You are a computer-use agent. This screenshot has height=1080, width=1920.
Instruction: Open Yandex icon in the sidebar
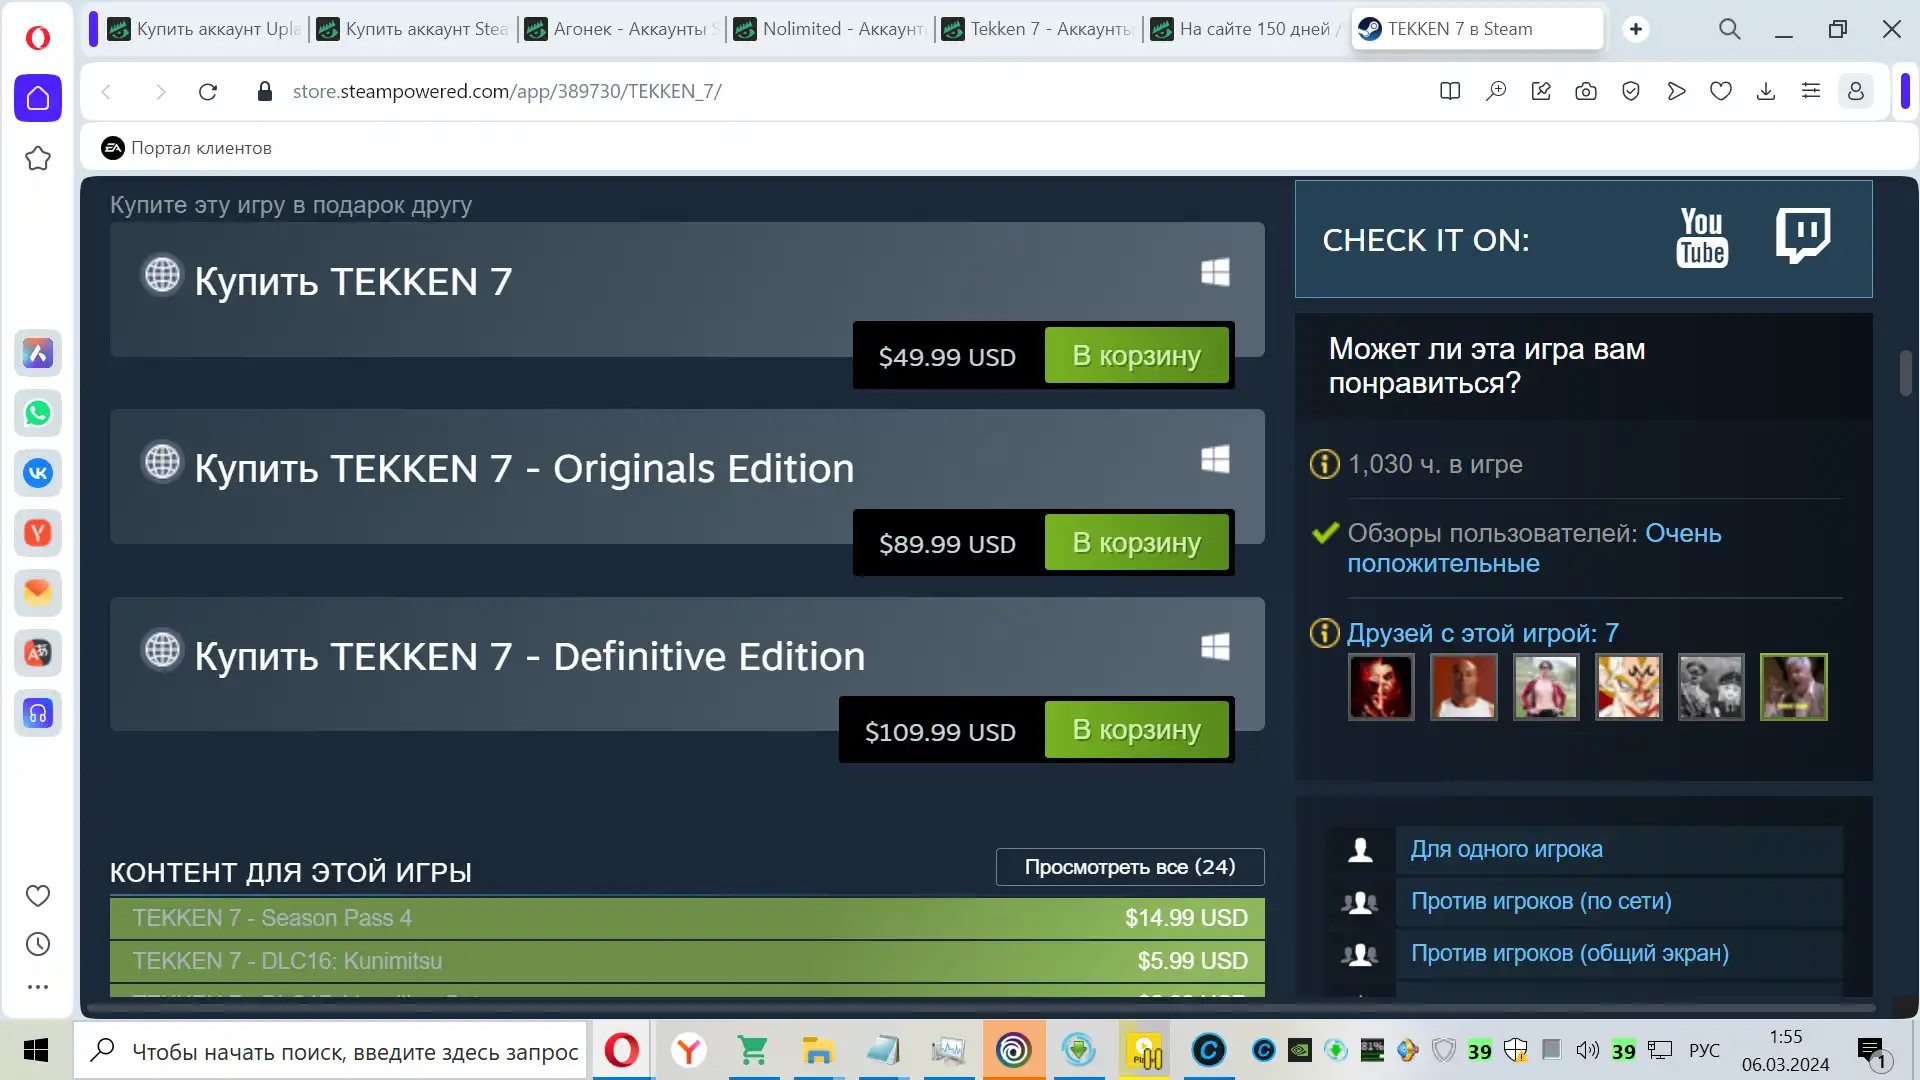pyautogui.click(x=38, y=533)
